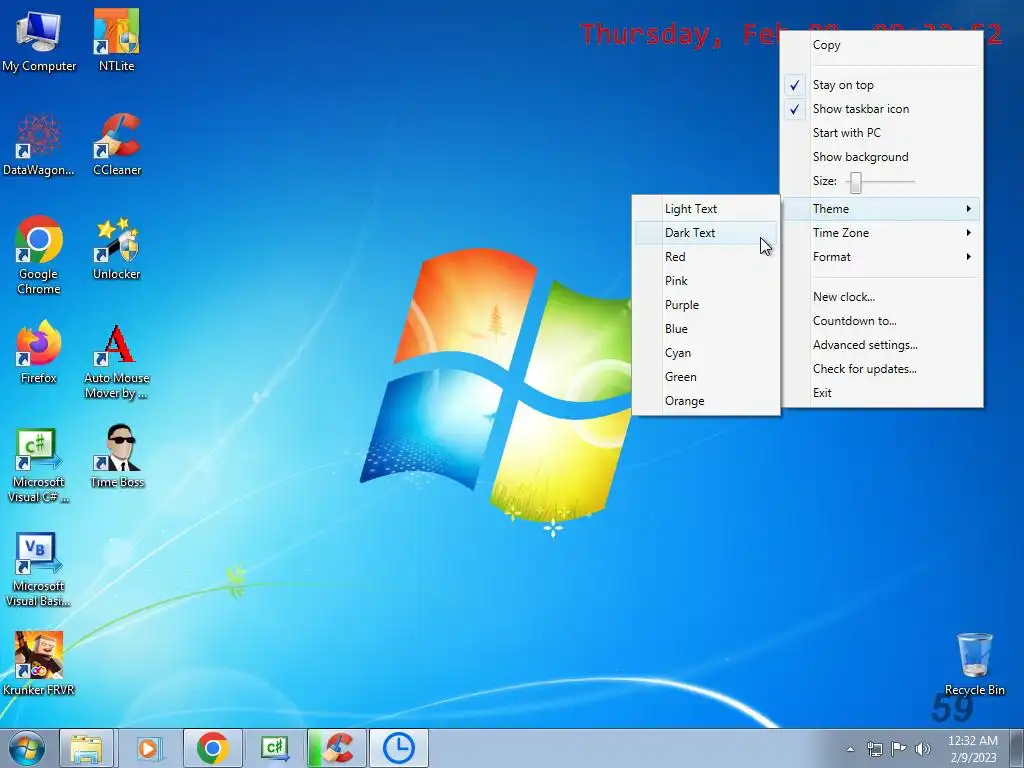Screen dimensions: 1024x768
Task: Select the Auto Mouse Mover desktop shortcut
Action: coord(116,361)
